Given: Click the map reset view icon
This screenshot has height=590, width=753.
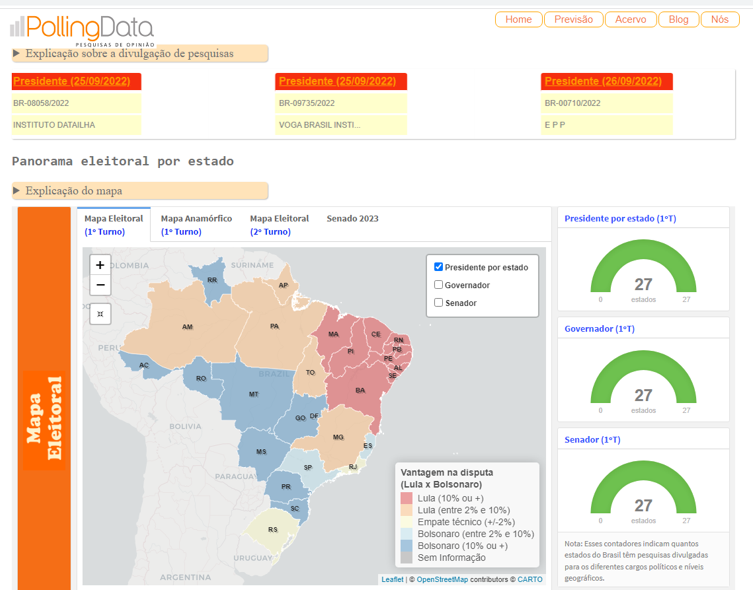Looking at the screenshot, I should click(100, 314).
